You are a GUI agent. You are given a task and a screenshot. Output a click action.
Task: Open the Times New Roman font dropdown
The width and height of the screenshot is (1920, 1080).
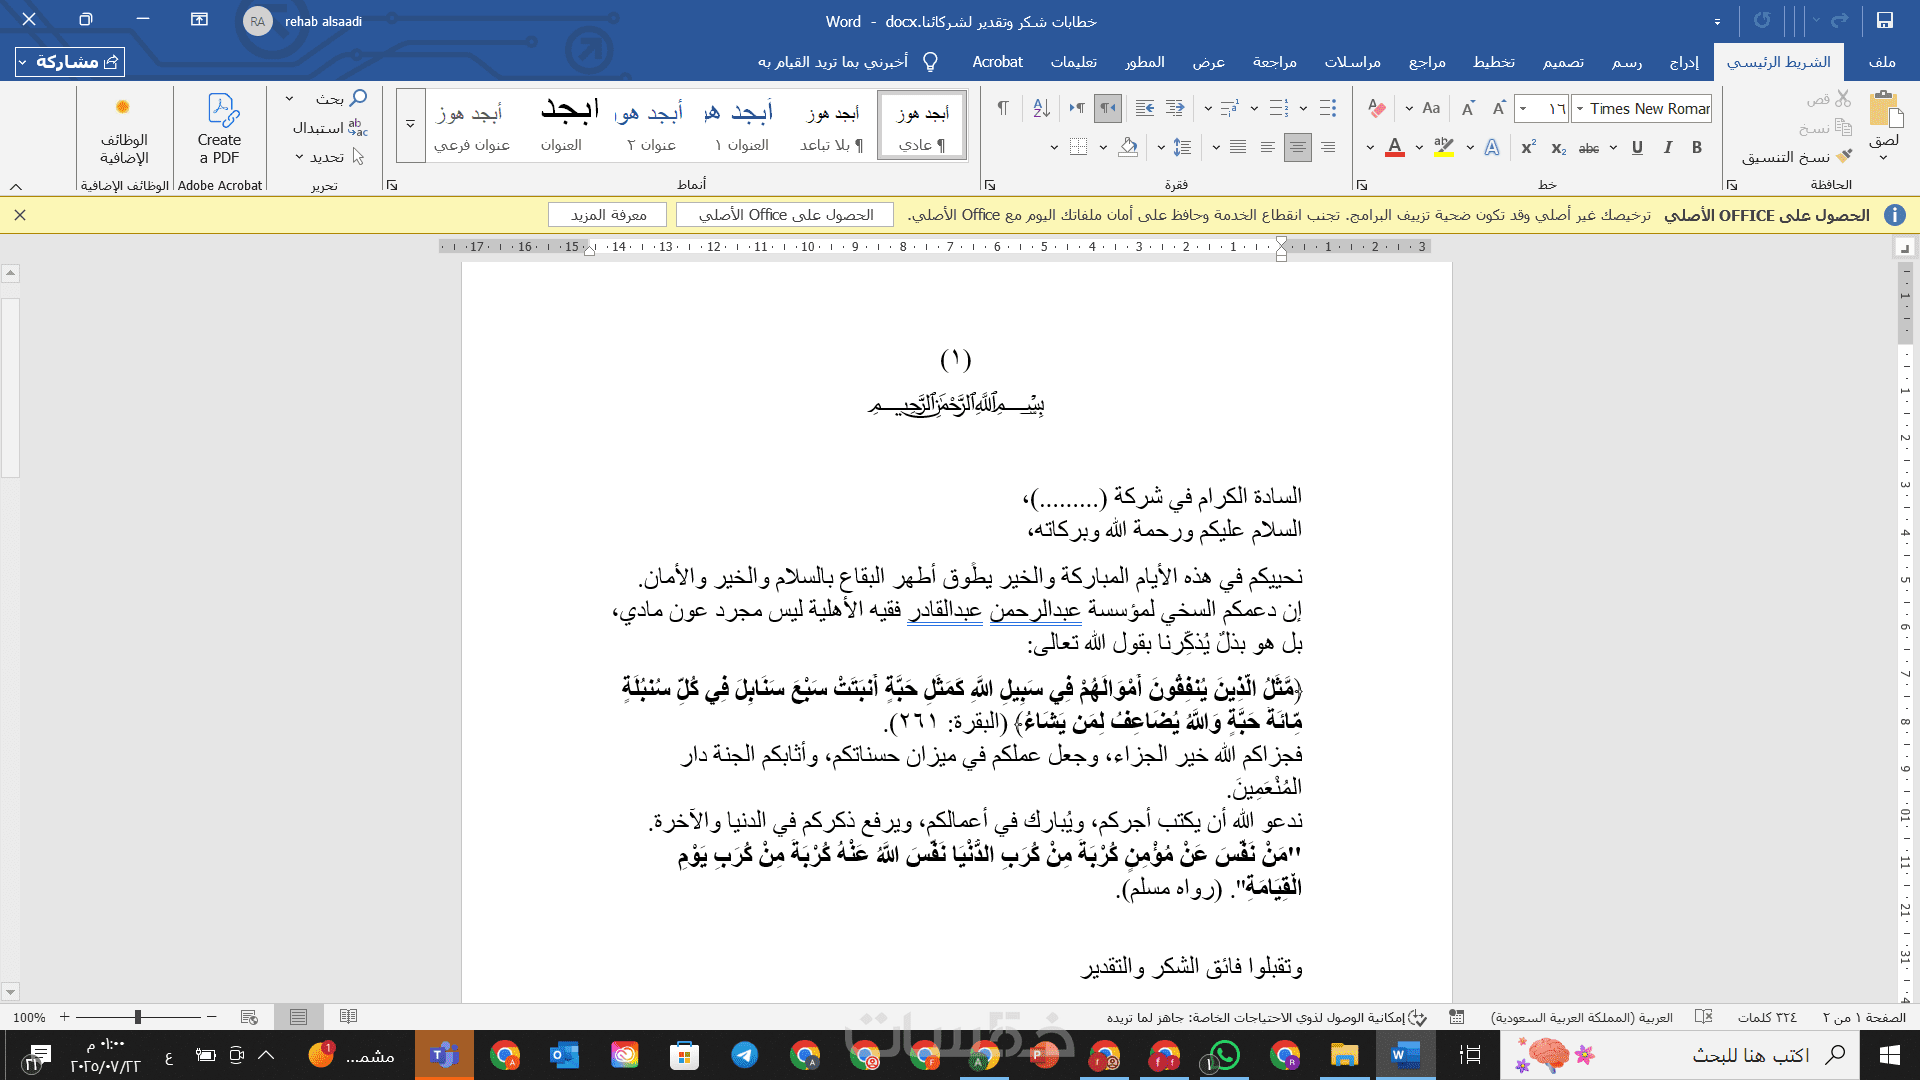tap(1580, 109)
